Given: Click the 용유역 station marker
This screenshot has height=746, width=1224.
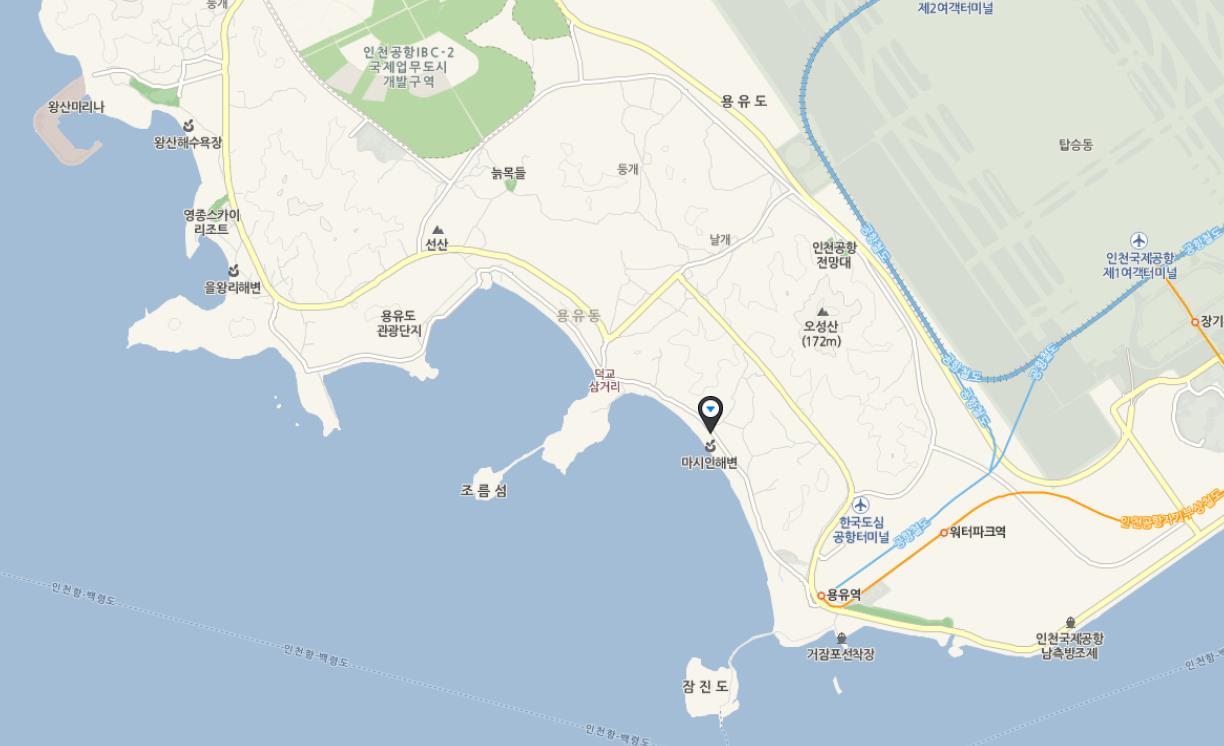Looking at the screenshot, I should tap(821, 596).
